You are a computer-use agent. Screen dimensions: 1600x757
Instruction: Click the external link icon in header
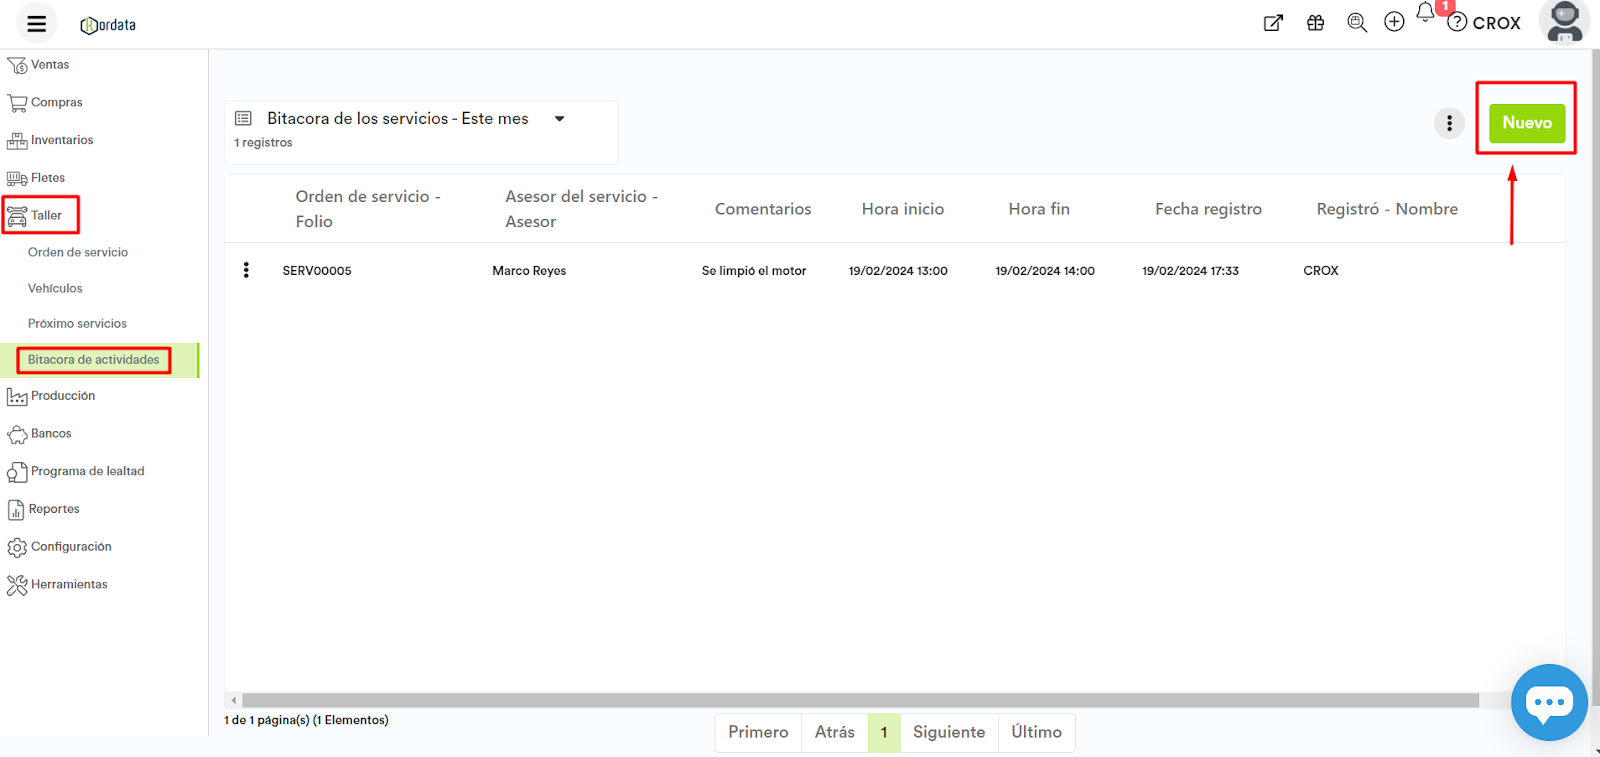[x=1273, y=23]
